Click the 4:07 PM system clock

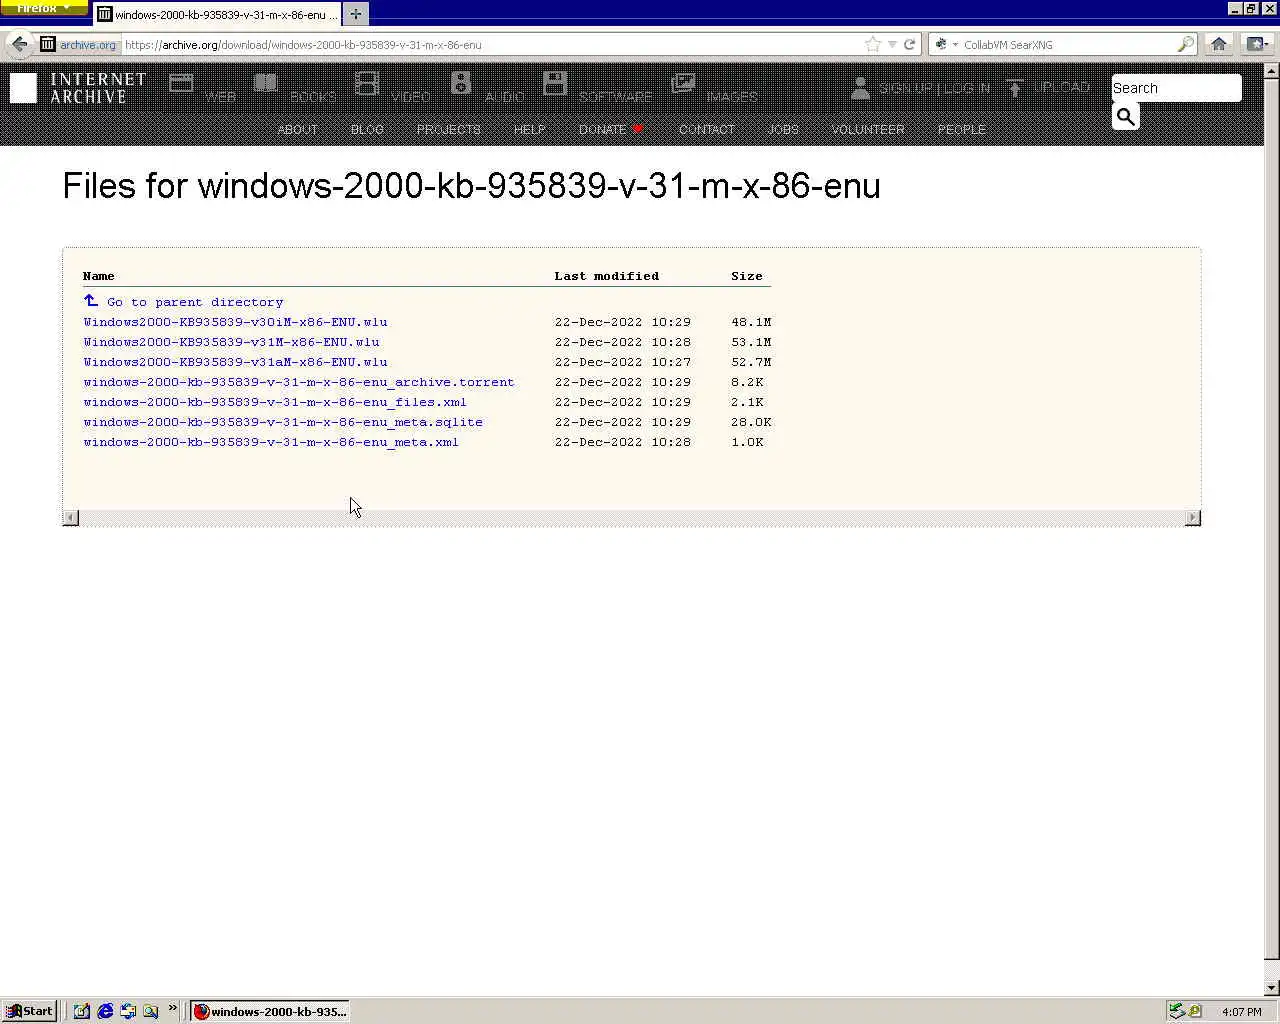pyautogui.click(x=1241, y=1012)
